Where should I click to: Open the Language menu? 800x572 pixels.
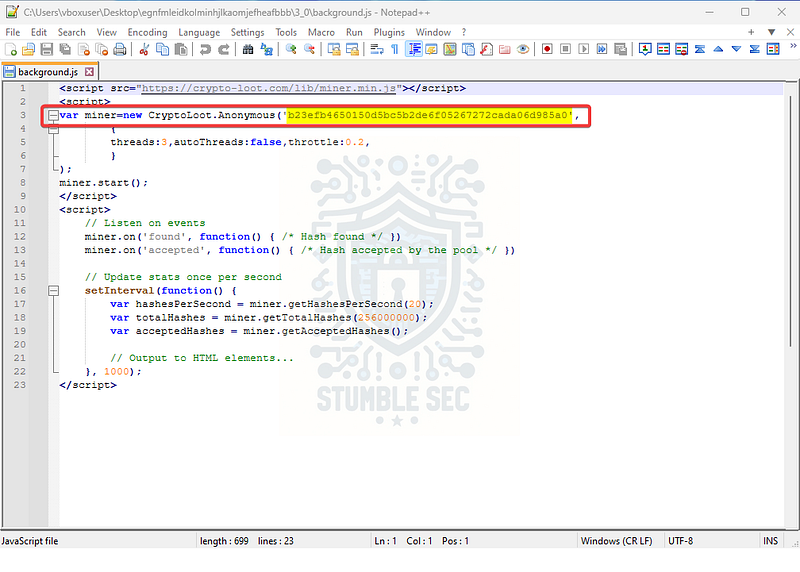(x=199, y=32)
